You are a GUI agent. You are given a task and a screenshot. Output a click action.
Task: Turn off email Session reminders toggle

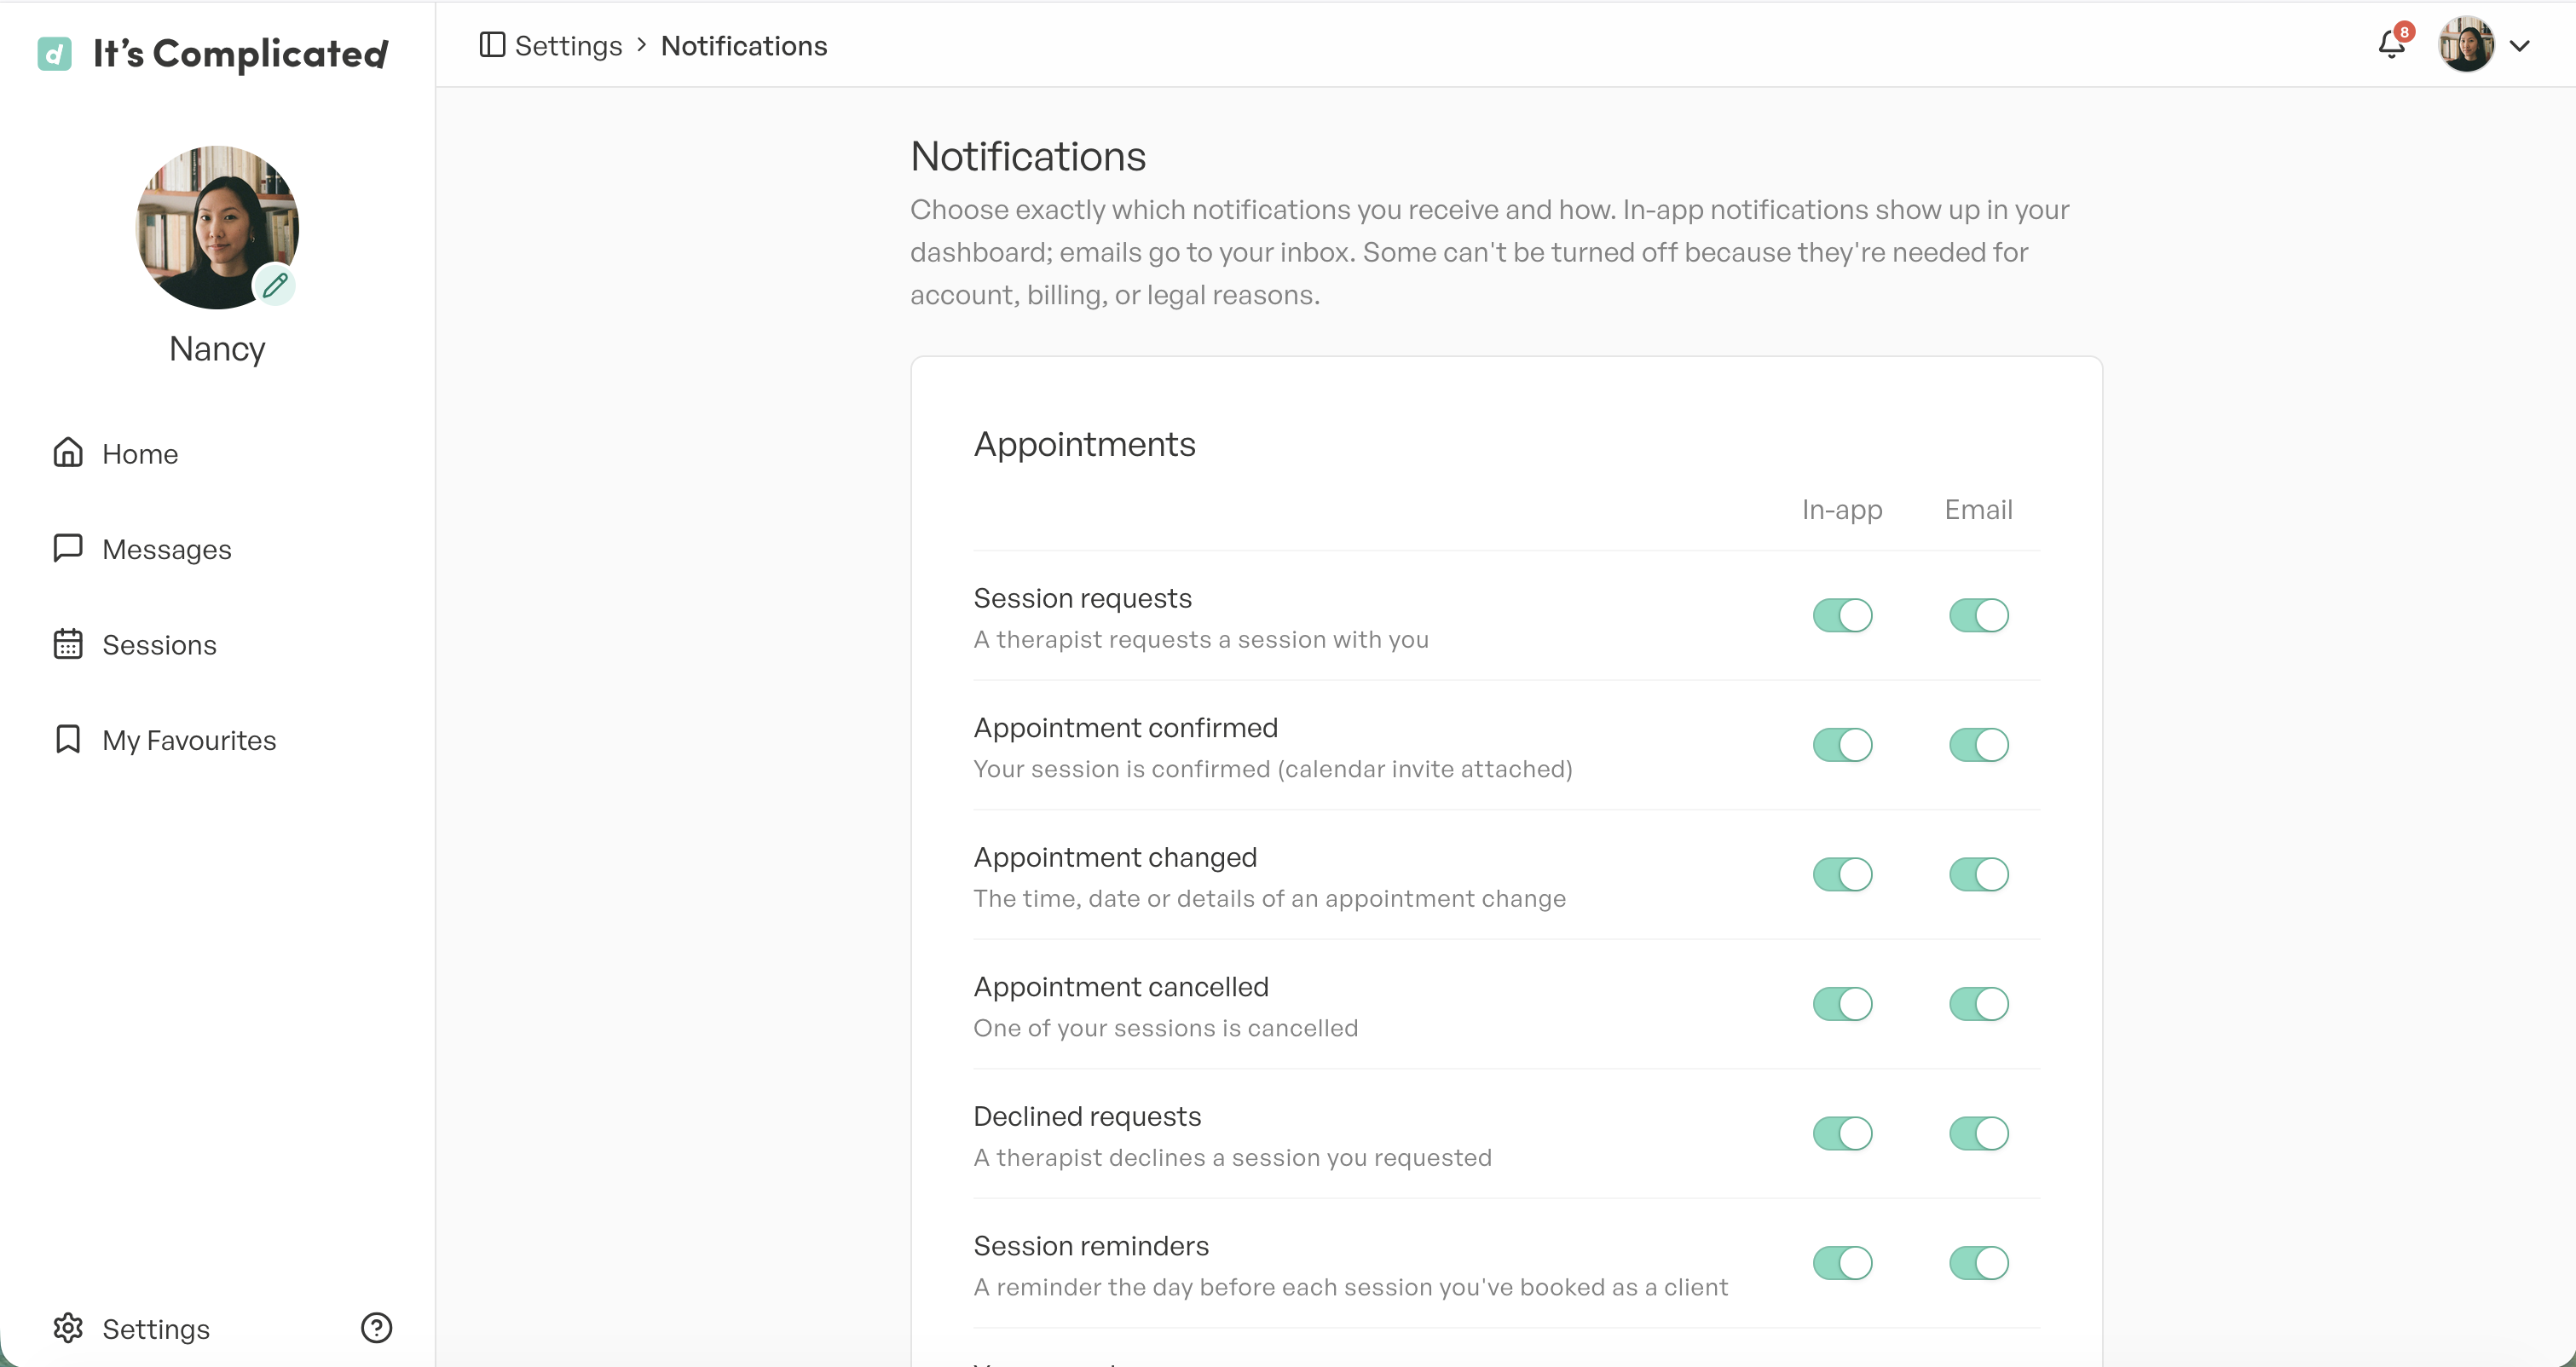point(1978,1263)
